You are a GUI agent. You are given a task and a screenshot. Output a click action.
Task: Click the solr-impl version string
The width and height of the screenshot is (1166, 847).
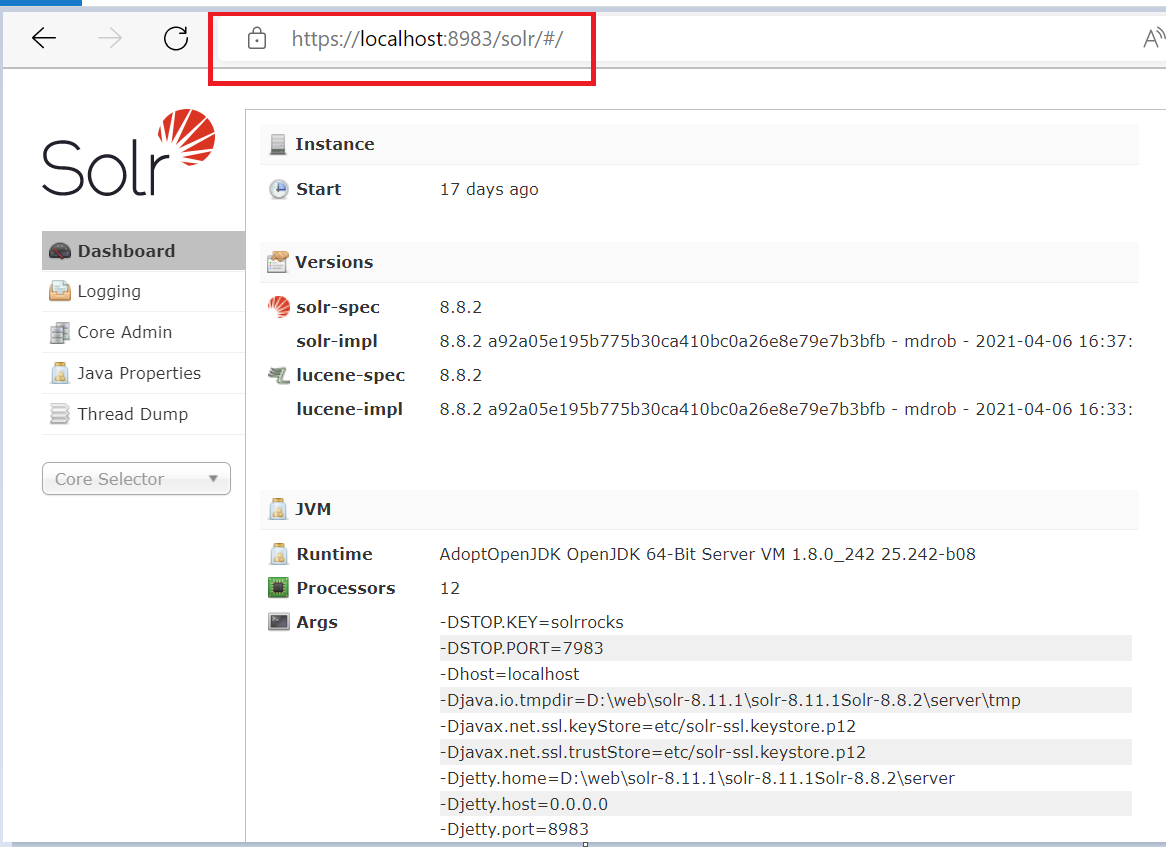[786, 341]
